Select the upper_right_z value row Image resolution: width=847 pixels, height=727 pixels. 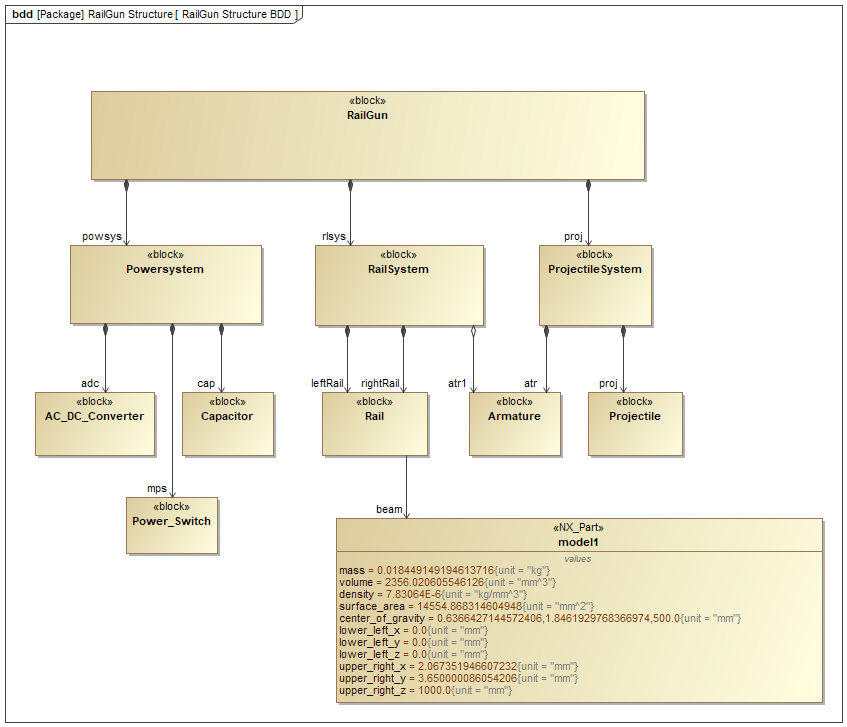(x=426, y=690)
